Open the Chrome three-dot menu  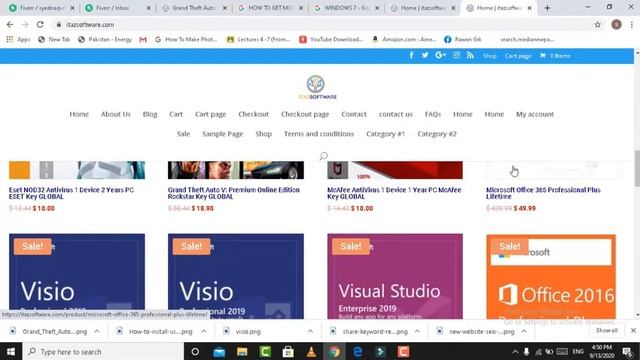(631, 24)
